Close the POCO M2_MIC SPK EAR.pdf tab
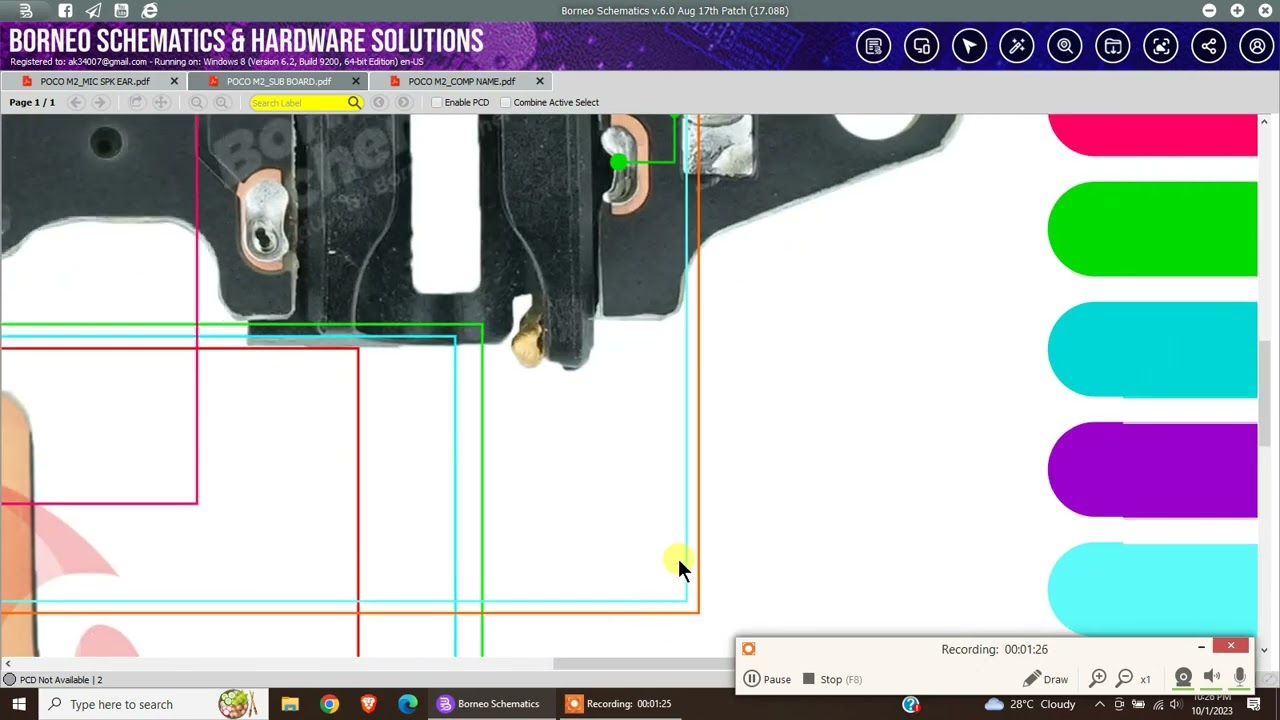Viewport: 1280px width, 720px height. [174, 81]
